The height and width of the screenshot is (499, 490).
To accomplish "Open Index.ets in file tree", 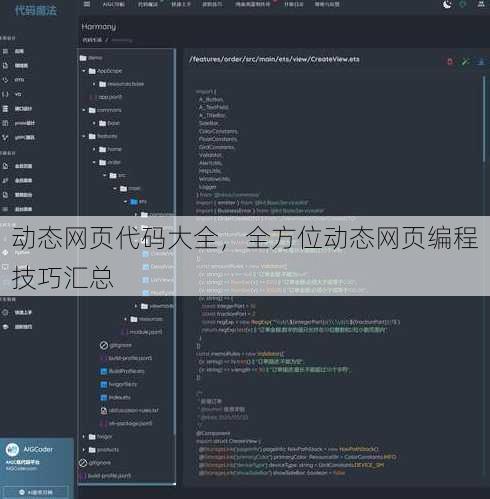I will (115, 397).
